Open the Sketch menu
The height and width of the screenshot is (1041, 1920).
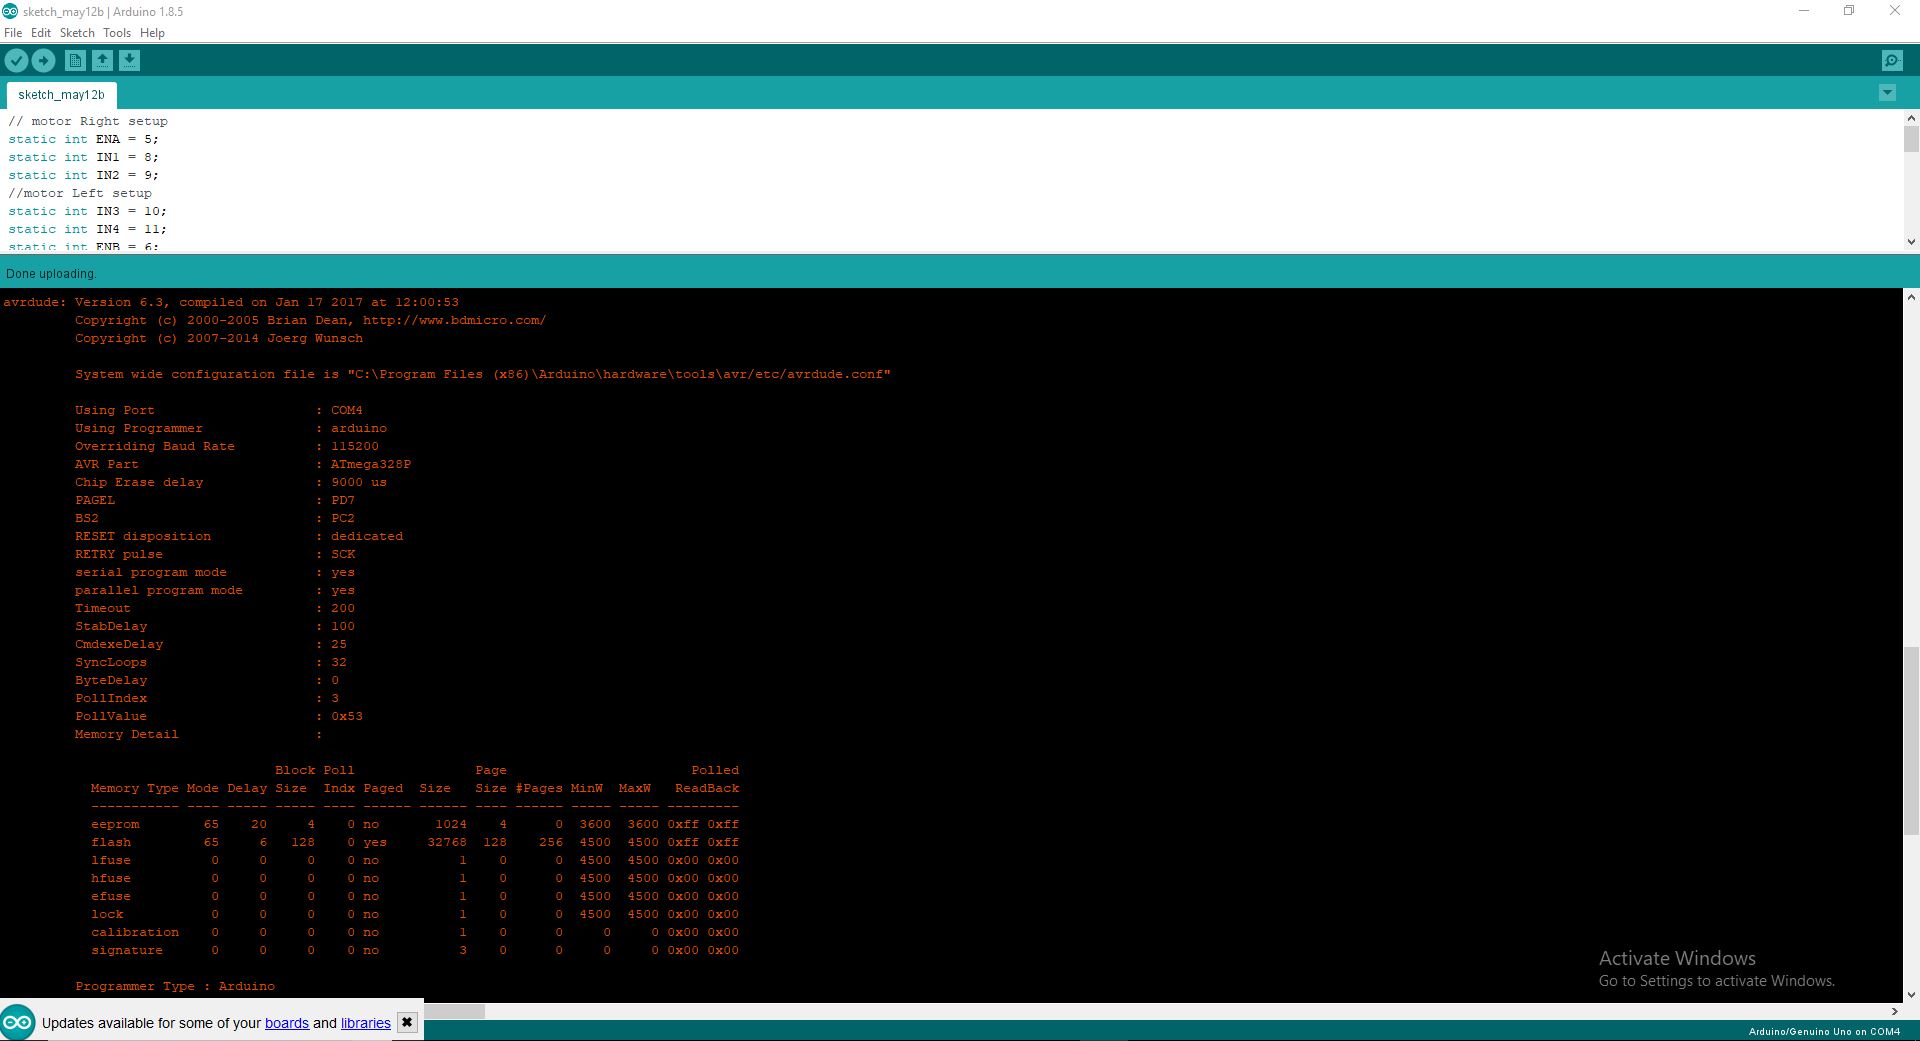click(77, 32)
